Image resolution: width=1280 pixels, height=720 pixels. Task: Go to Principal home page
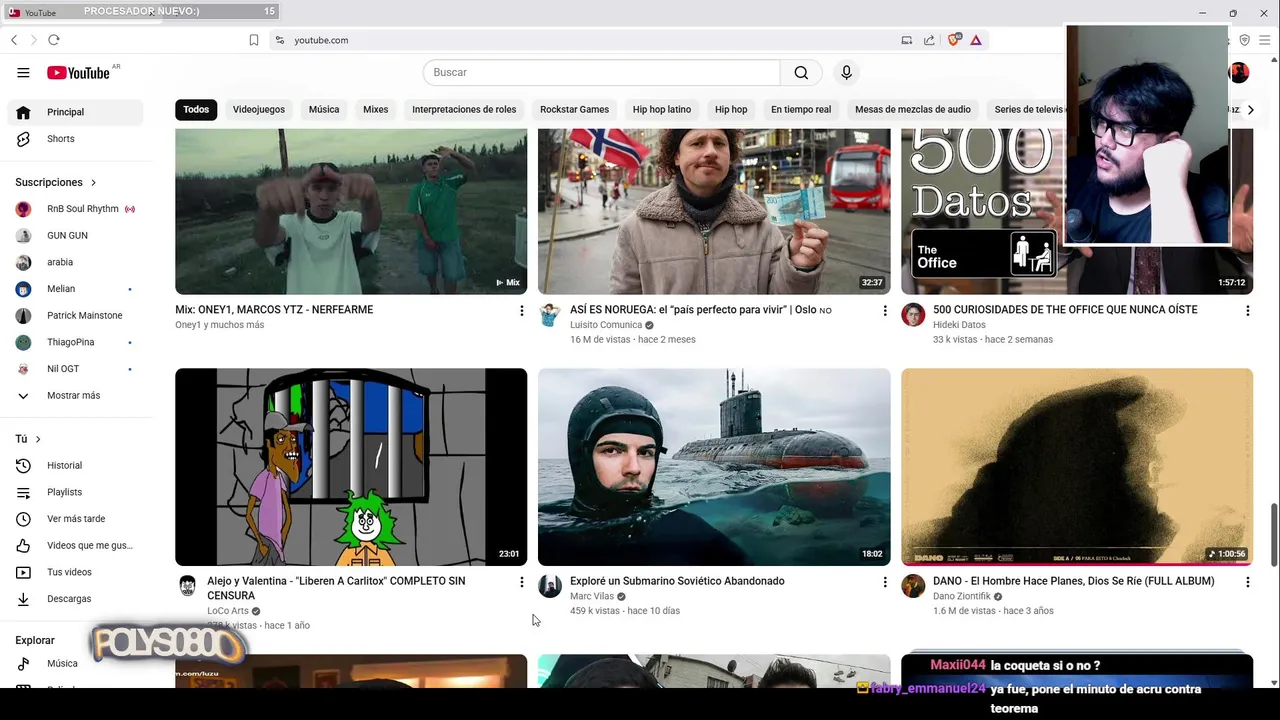(x=75, y=112)
